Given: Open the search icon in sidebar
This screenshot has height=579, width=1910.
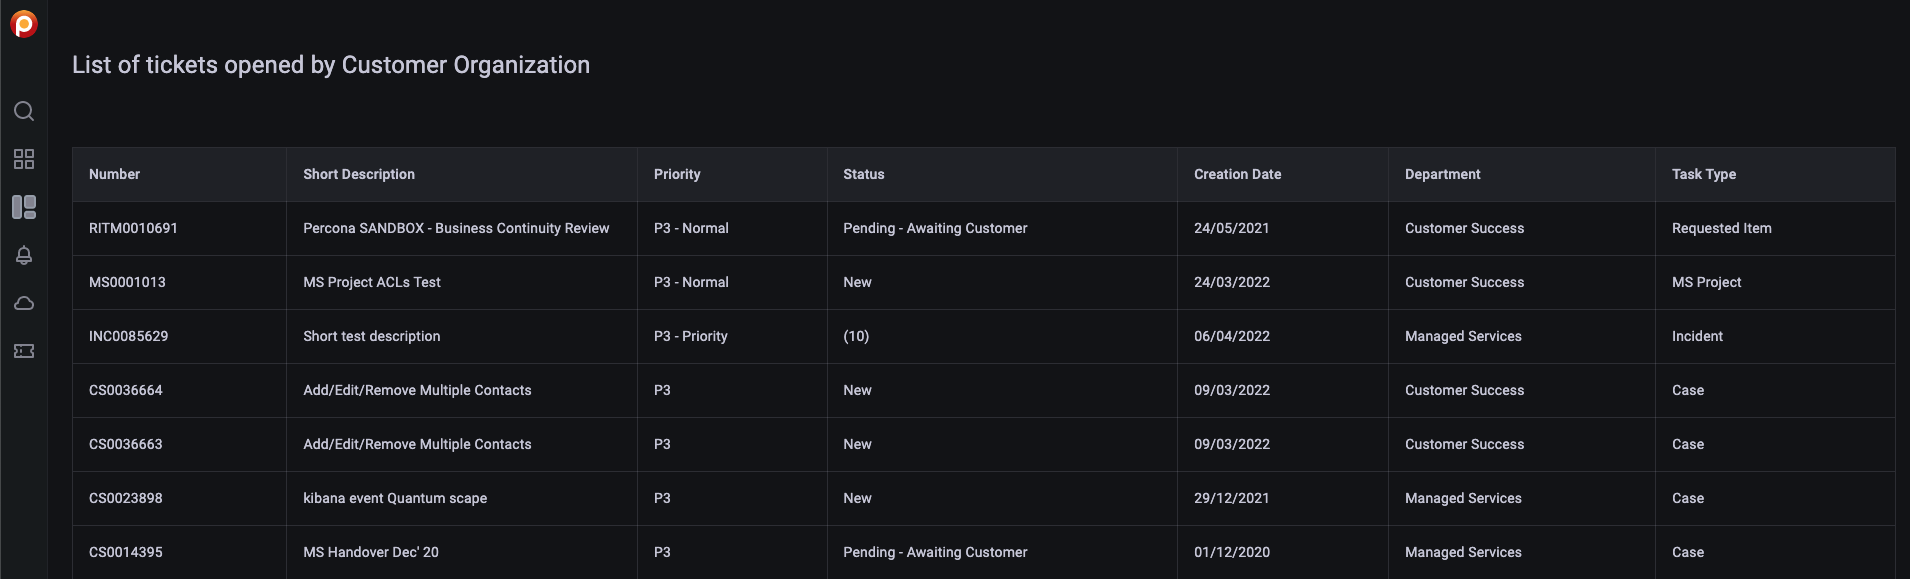Looking at the screenshot, I should click(x=24, y=111).
